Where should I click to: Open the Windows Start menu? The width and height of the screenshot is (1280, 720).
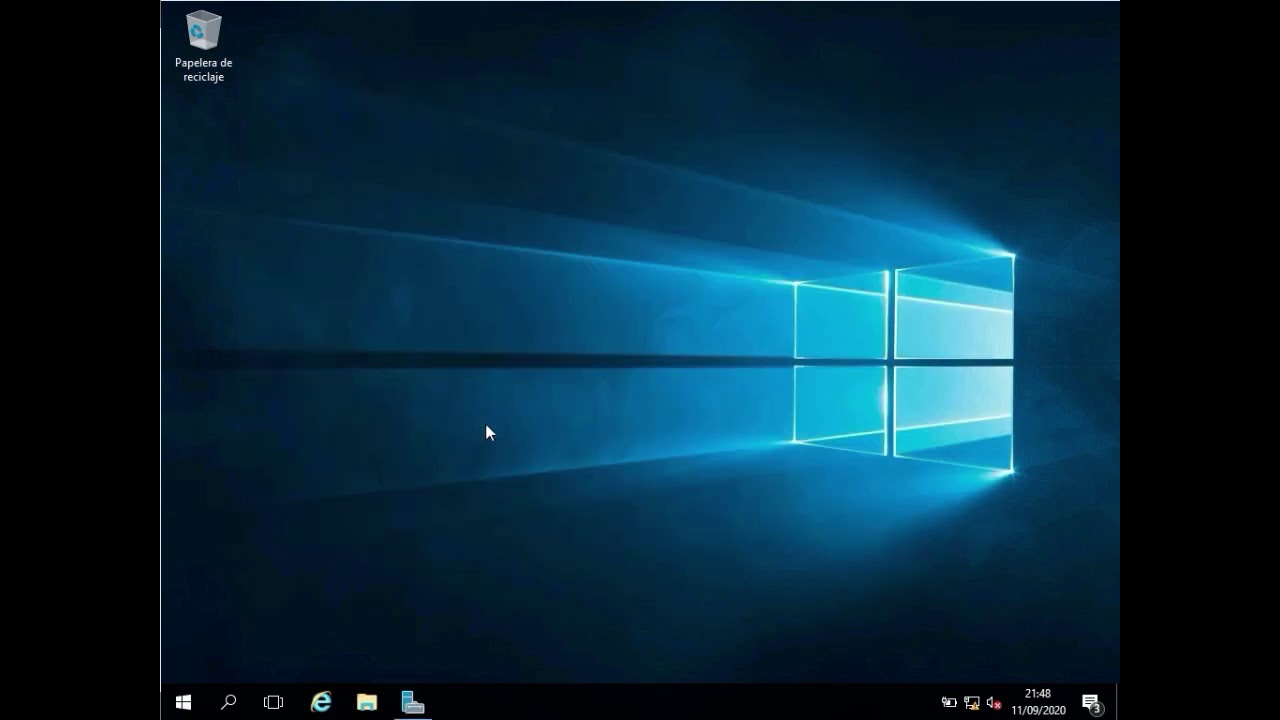pos(183,702)
